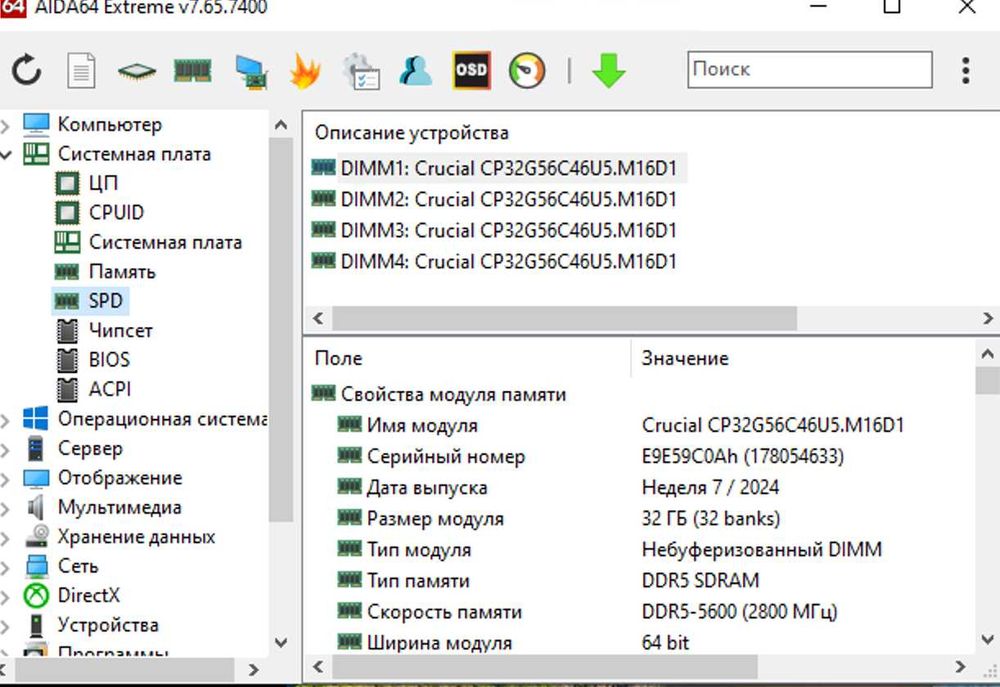Select Устройства in the tree
This screenshot has height=687, width=1000.
pyautogui.click(x=108, y=624)
